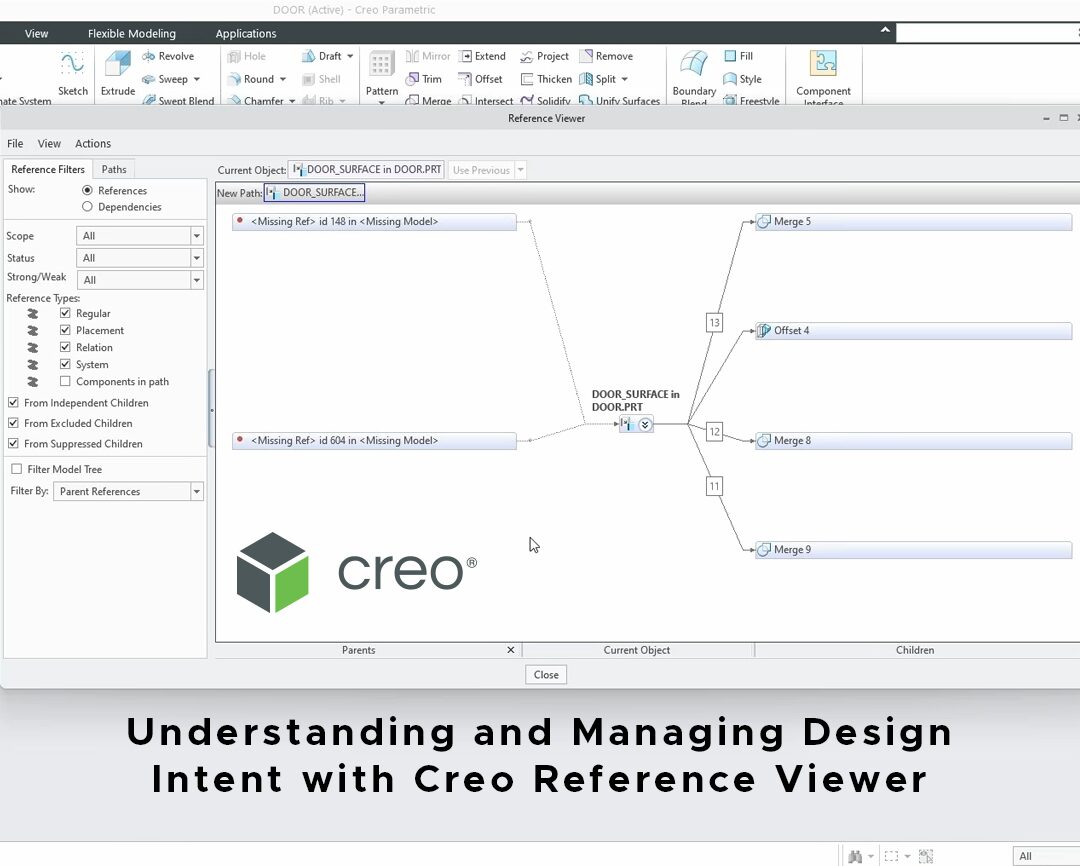Choose the Remove tool
1080x866 pixels.
[x=606, y=56]
